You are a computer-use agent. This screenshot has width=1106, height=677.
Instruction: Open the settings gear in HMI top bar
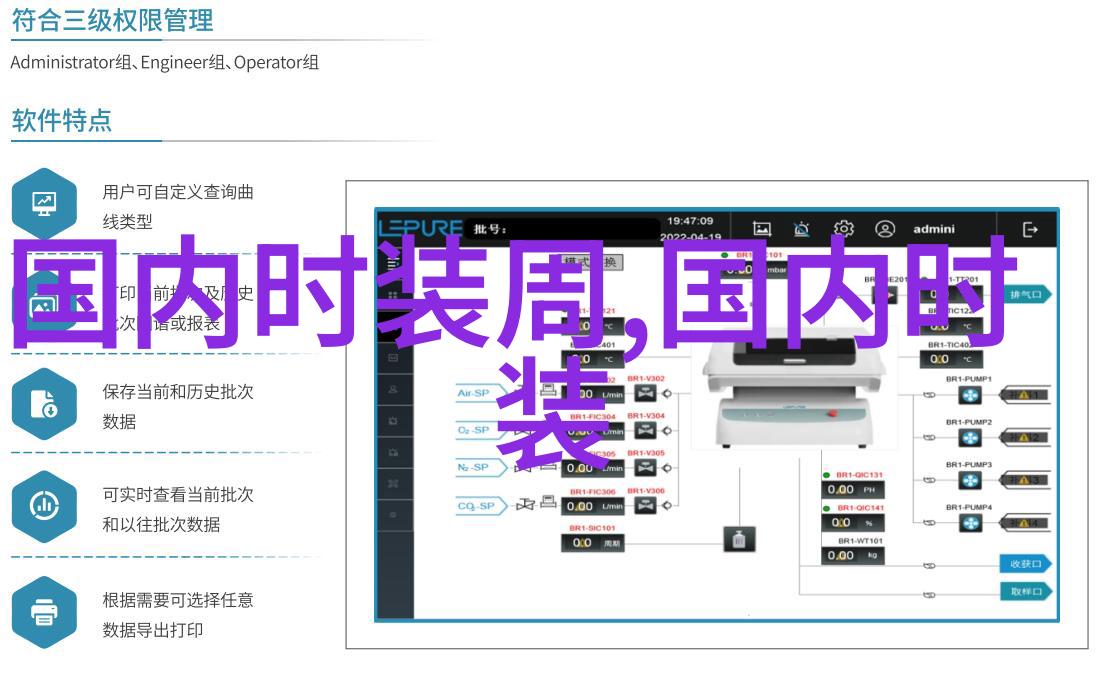pyautogui.click(x=843, y=228)
